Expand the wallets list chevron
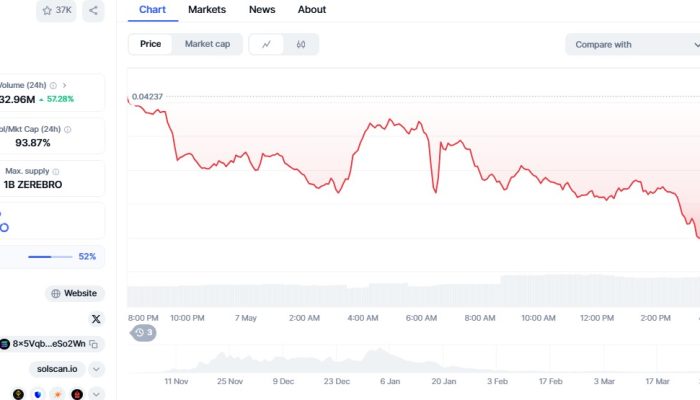 [x=96, y=394]
